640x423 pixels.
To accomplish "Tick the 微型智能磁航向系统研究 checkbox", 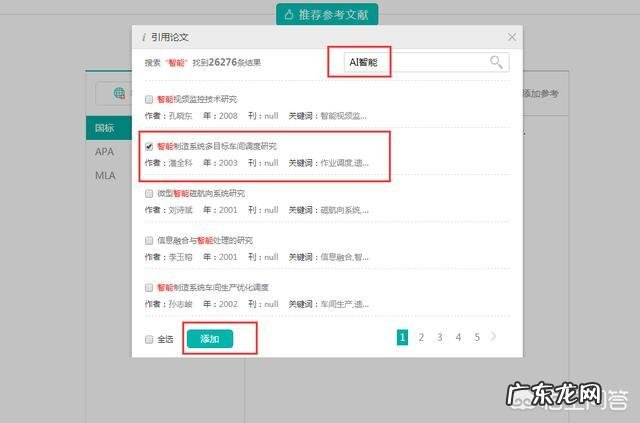I will tap(149, 193).
